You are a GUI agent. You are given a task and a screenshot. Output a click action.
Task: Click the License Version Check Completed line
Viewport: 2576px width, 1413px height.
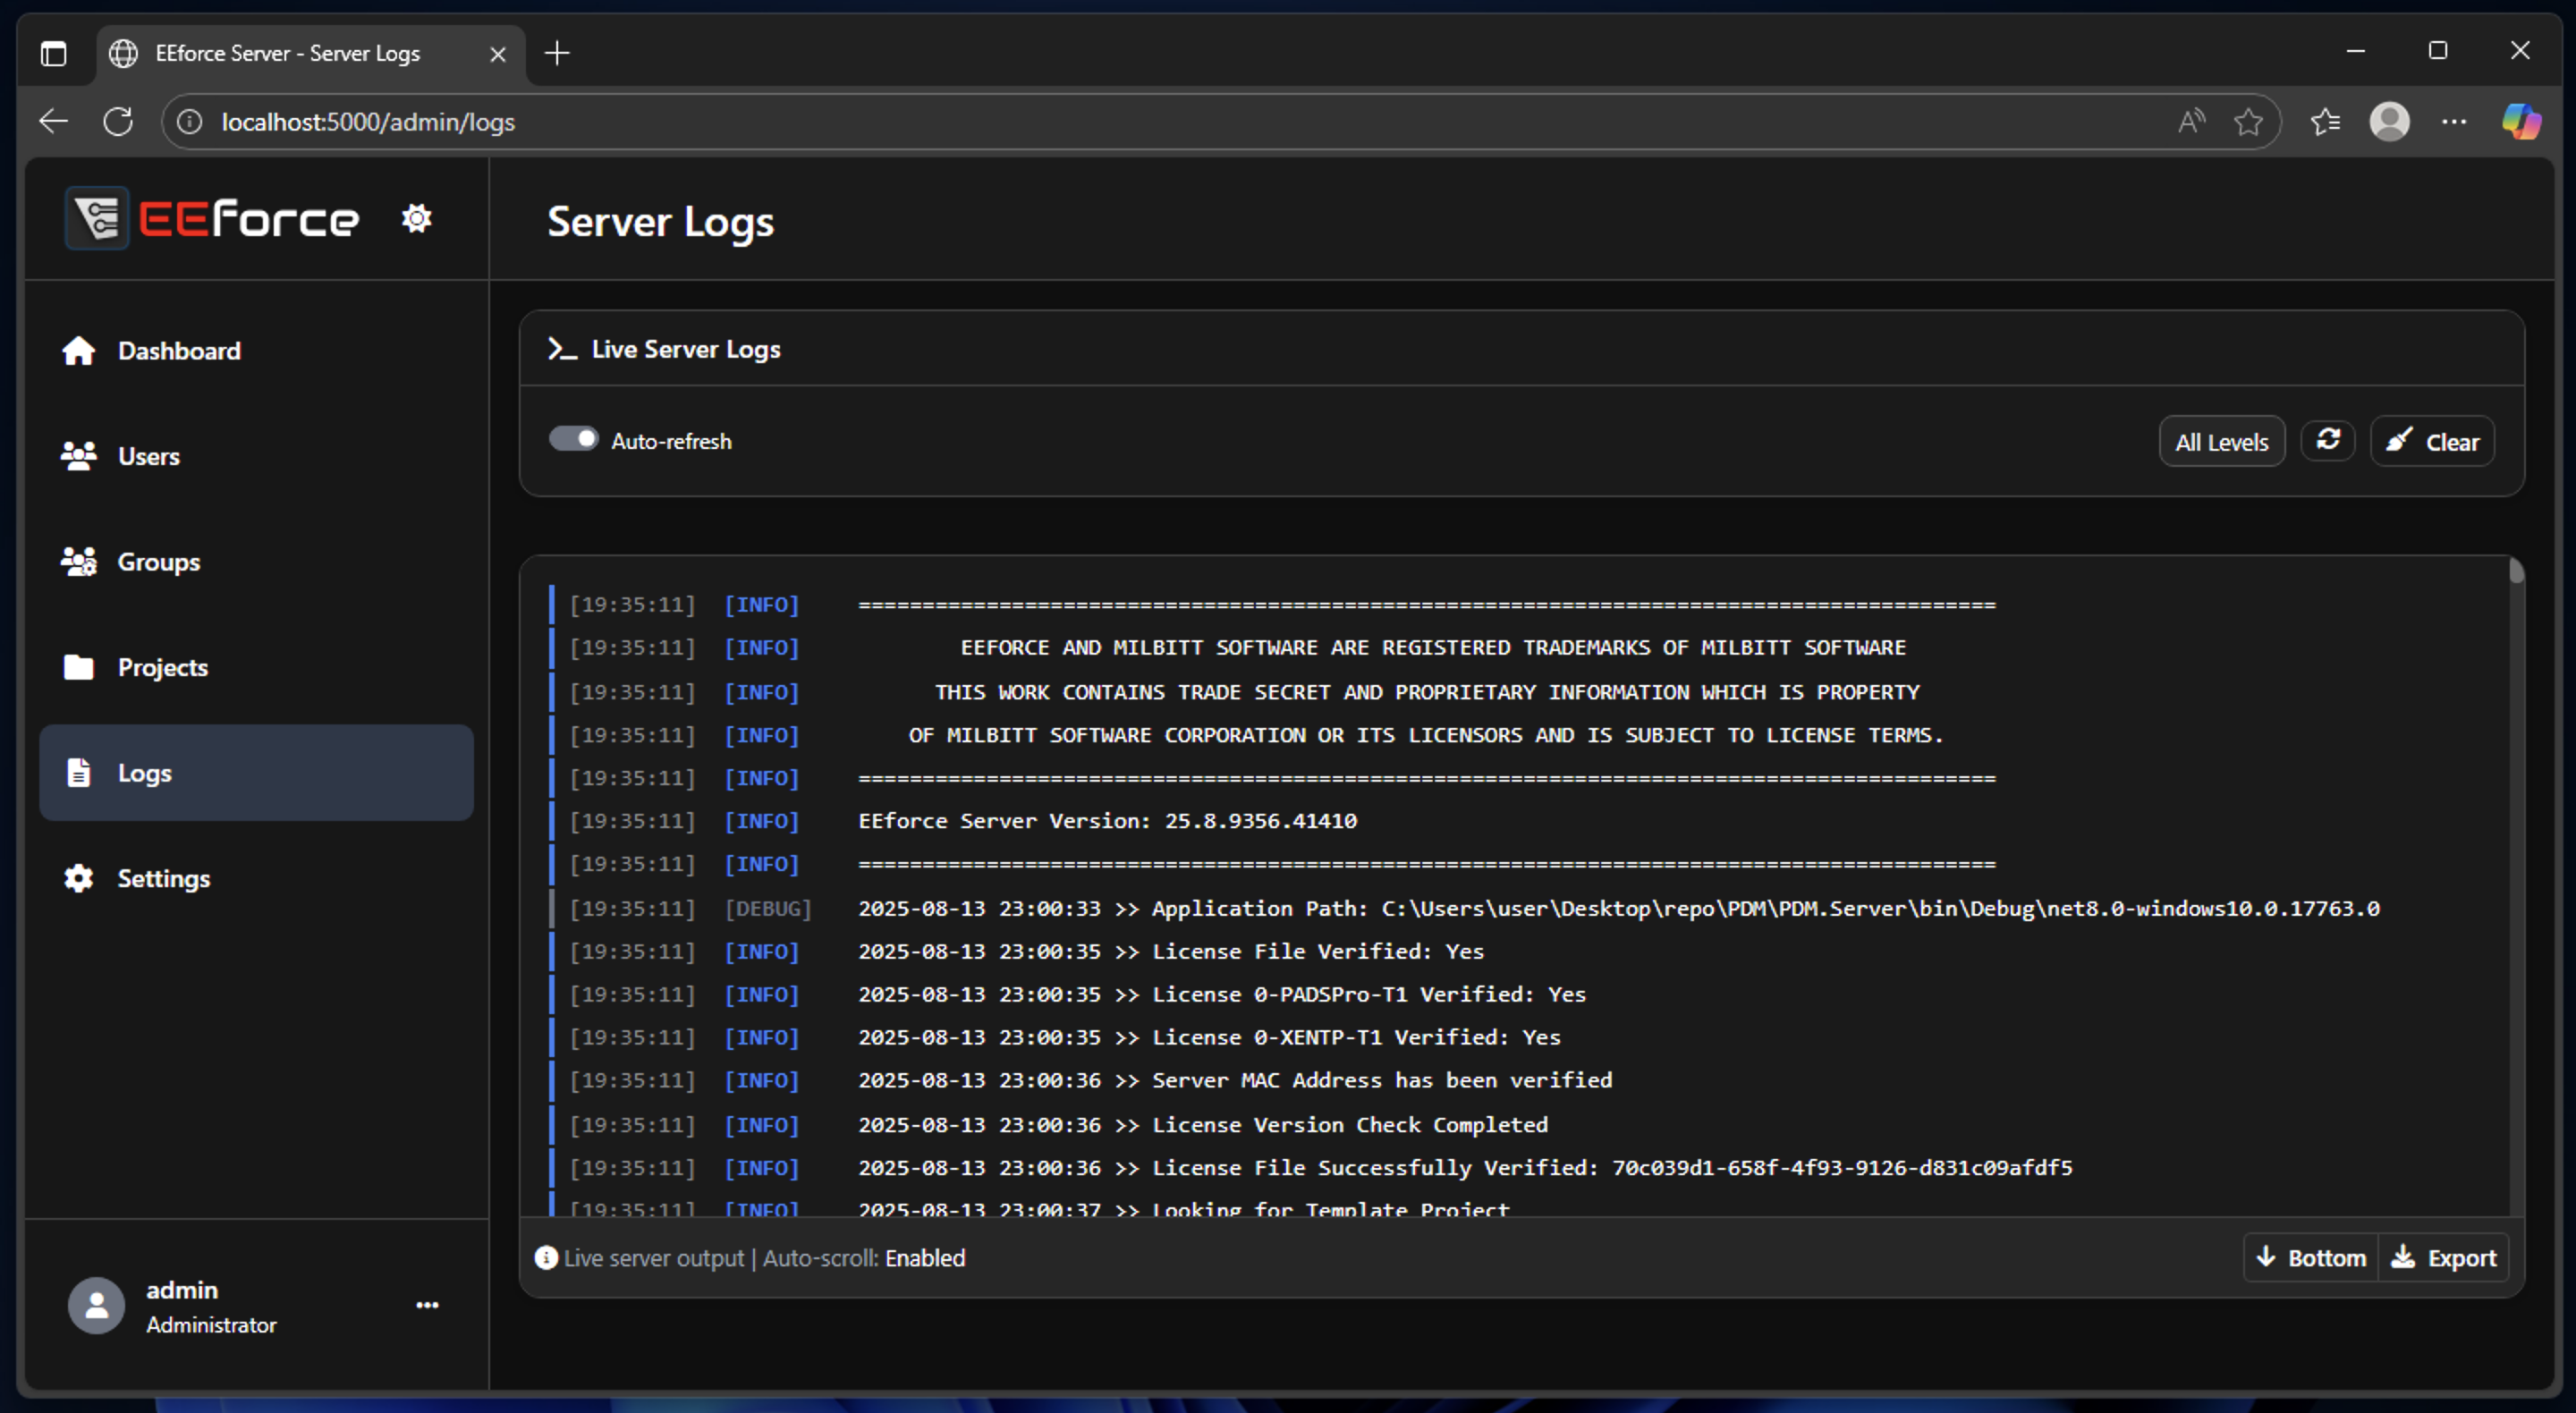coord(1203,1125)
